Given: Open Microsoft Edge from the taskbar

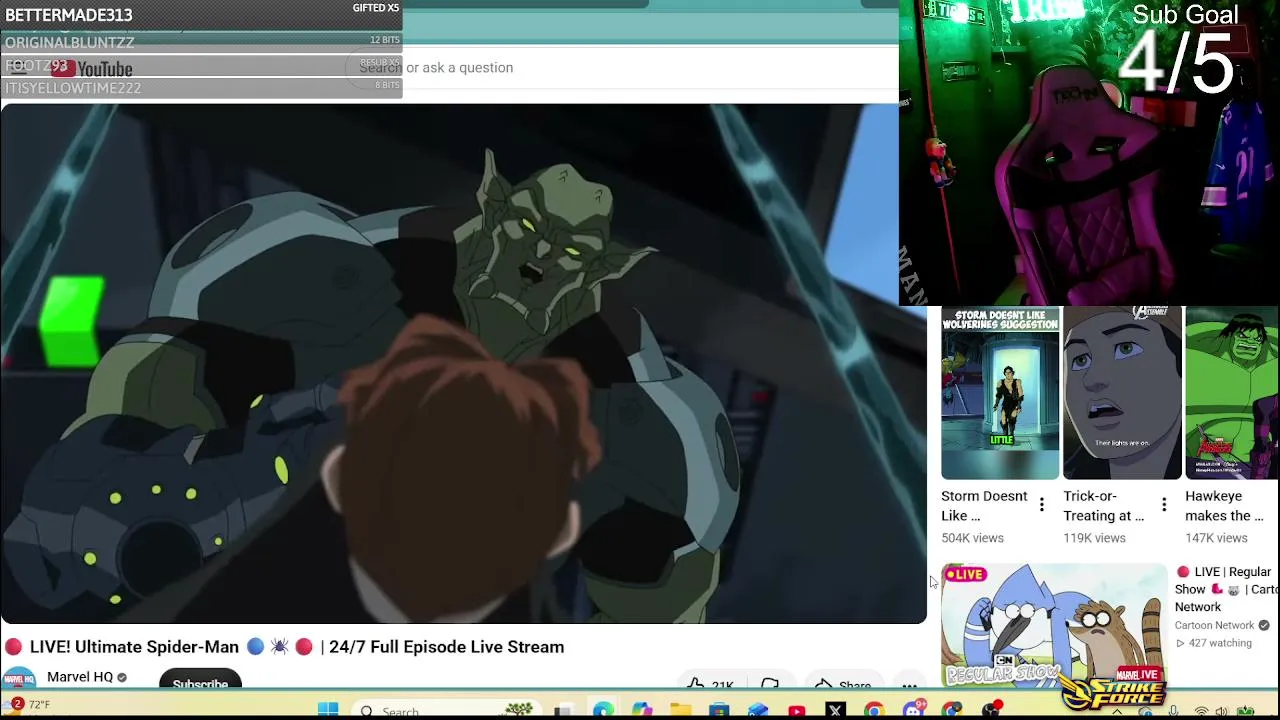Looking at the screenshot, I should (603, 710).
